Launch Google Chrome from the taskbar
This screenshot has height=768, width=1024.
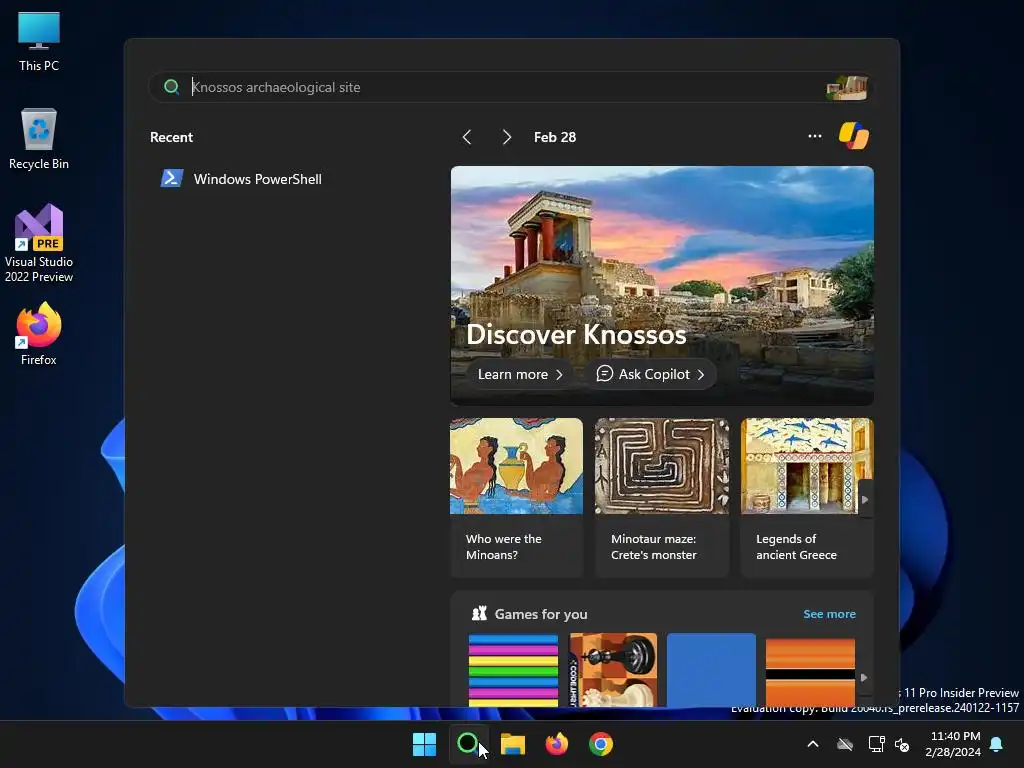(601, 744)
